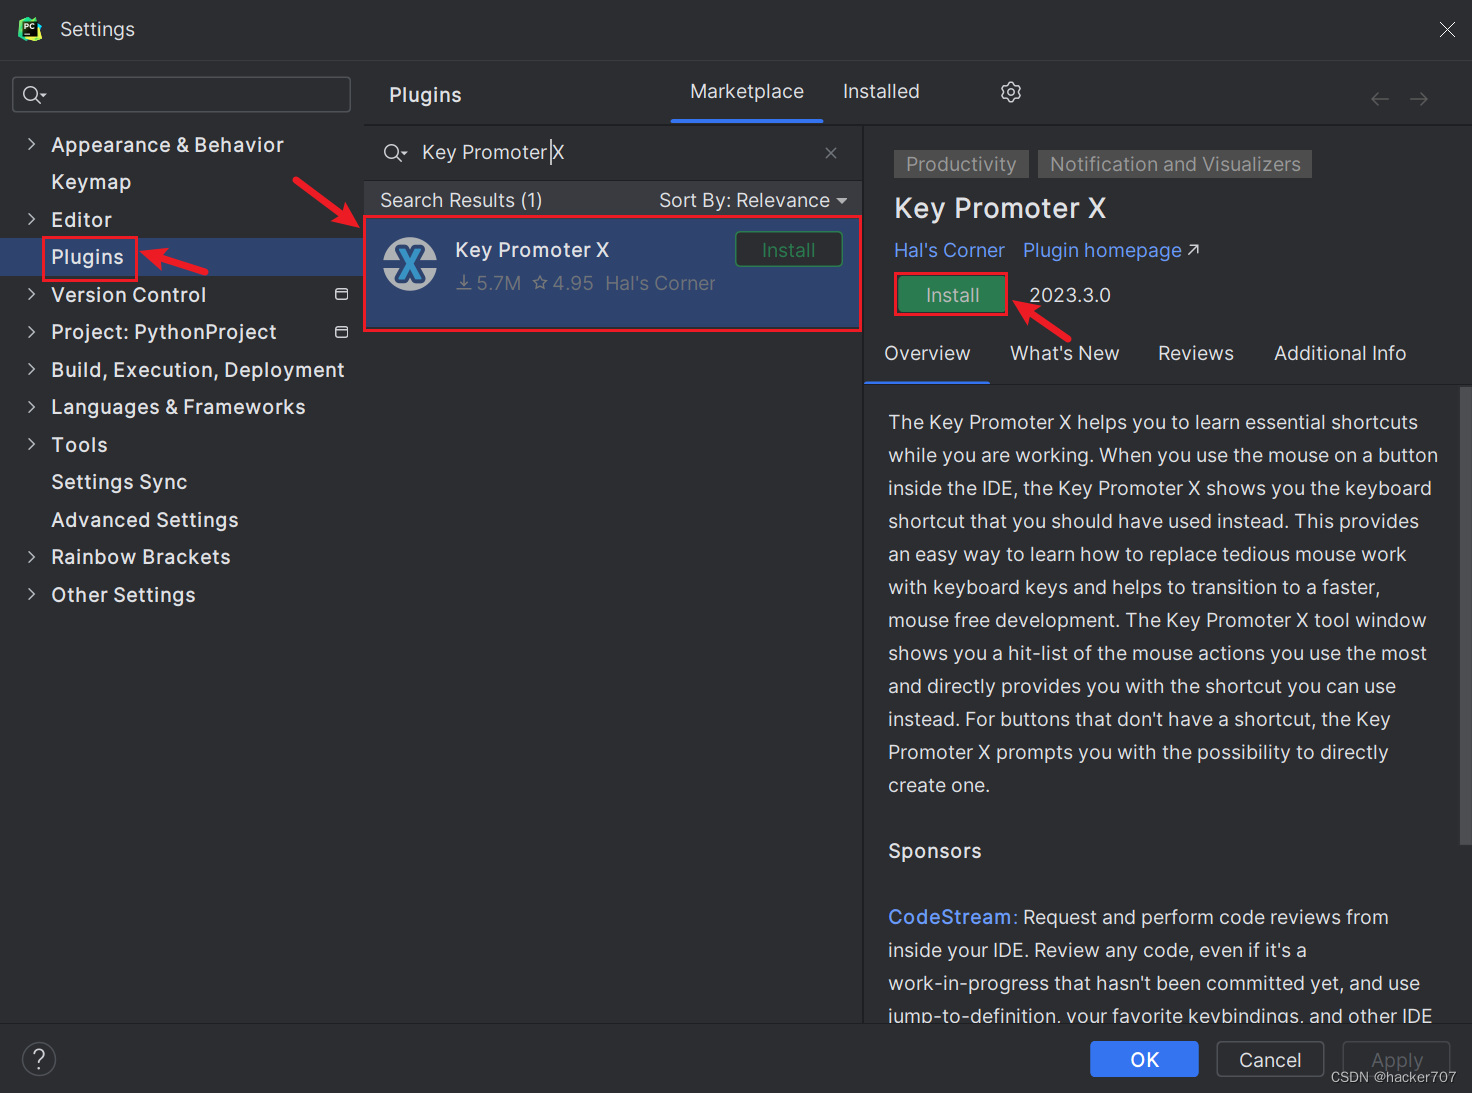Expand Appearance & Behavior tree node
Image resolution: width=1472 pixels, height=1093 pixels.
[x=31, y=144]
